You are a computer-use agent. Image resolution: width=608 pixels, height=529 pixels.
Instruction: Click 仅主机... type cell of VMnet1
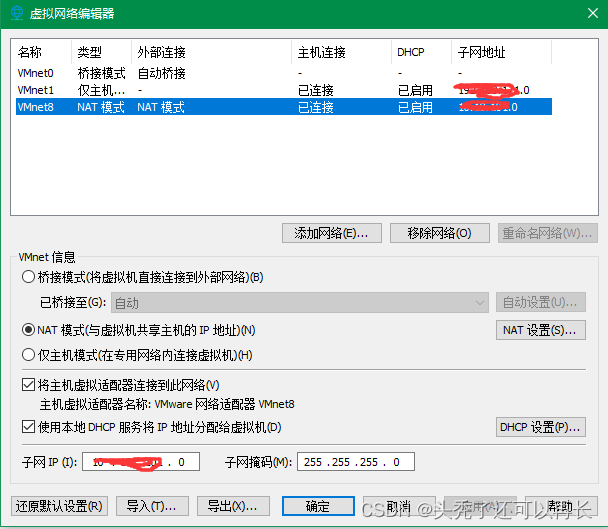(x=102, y=90)
